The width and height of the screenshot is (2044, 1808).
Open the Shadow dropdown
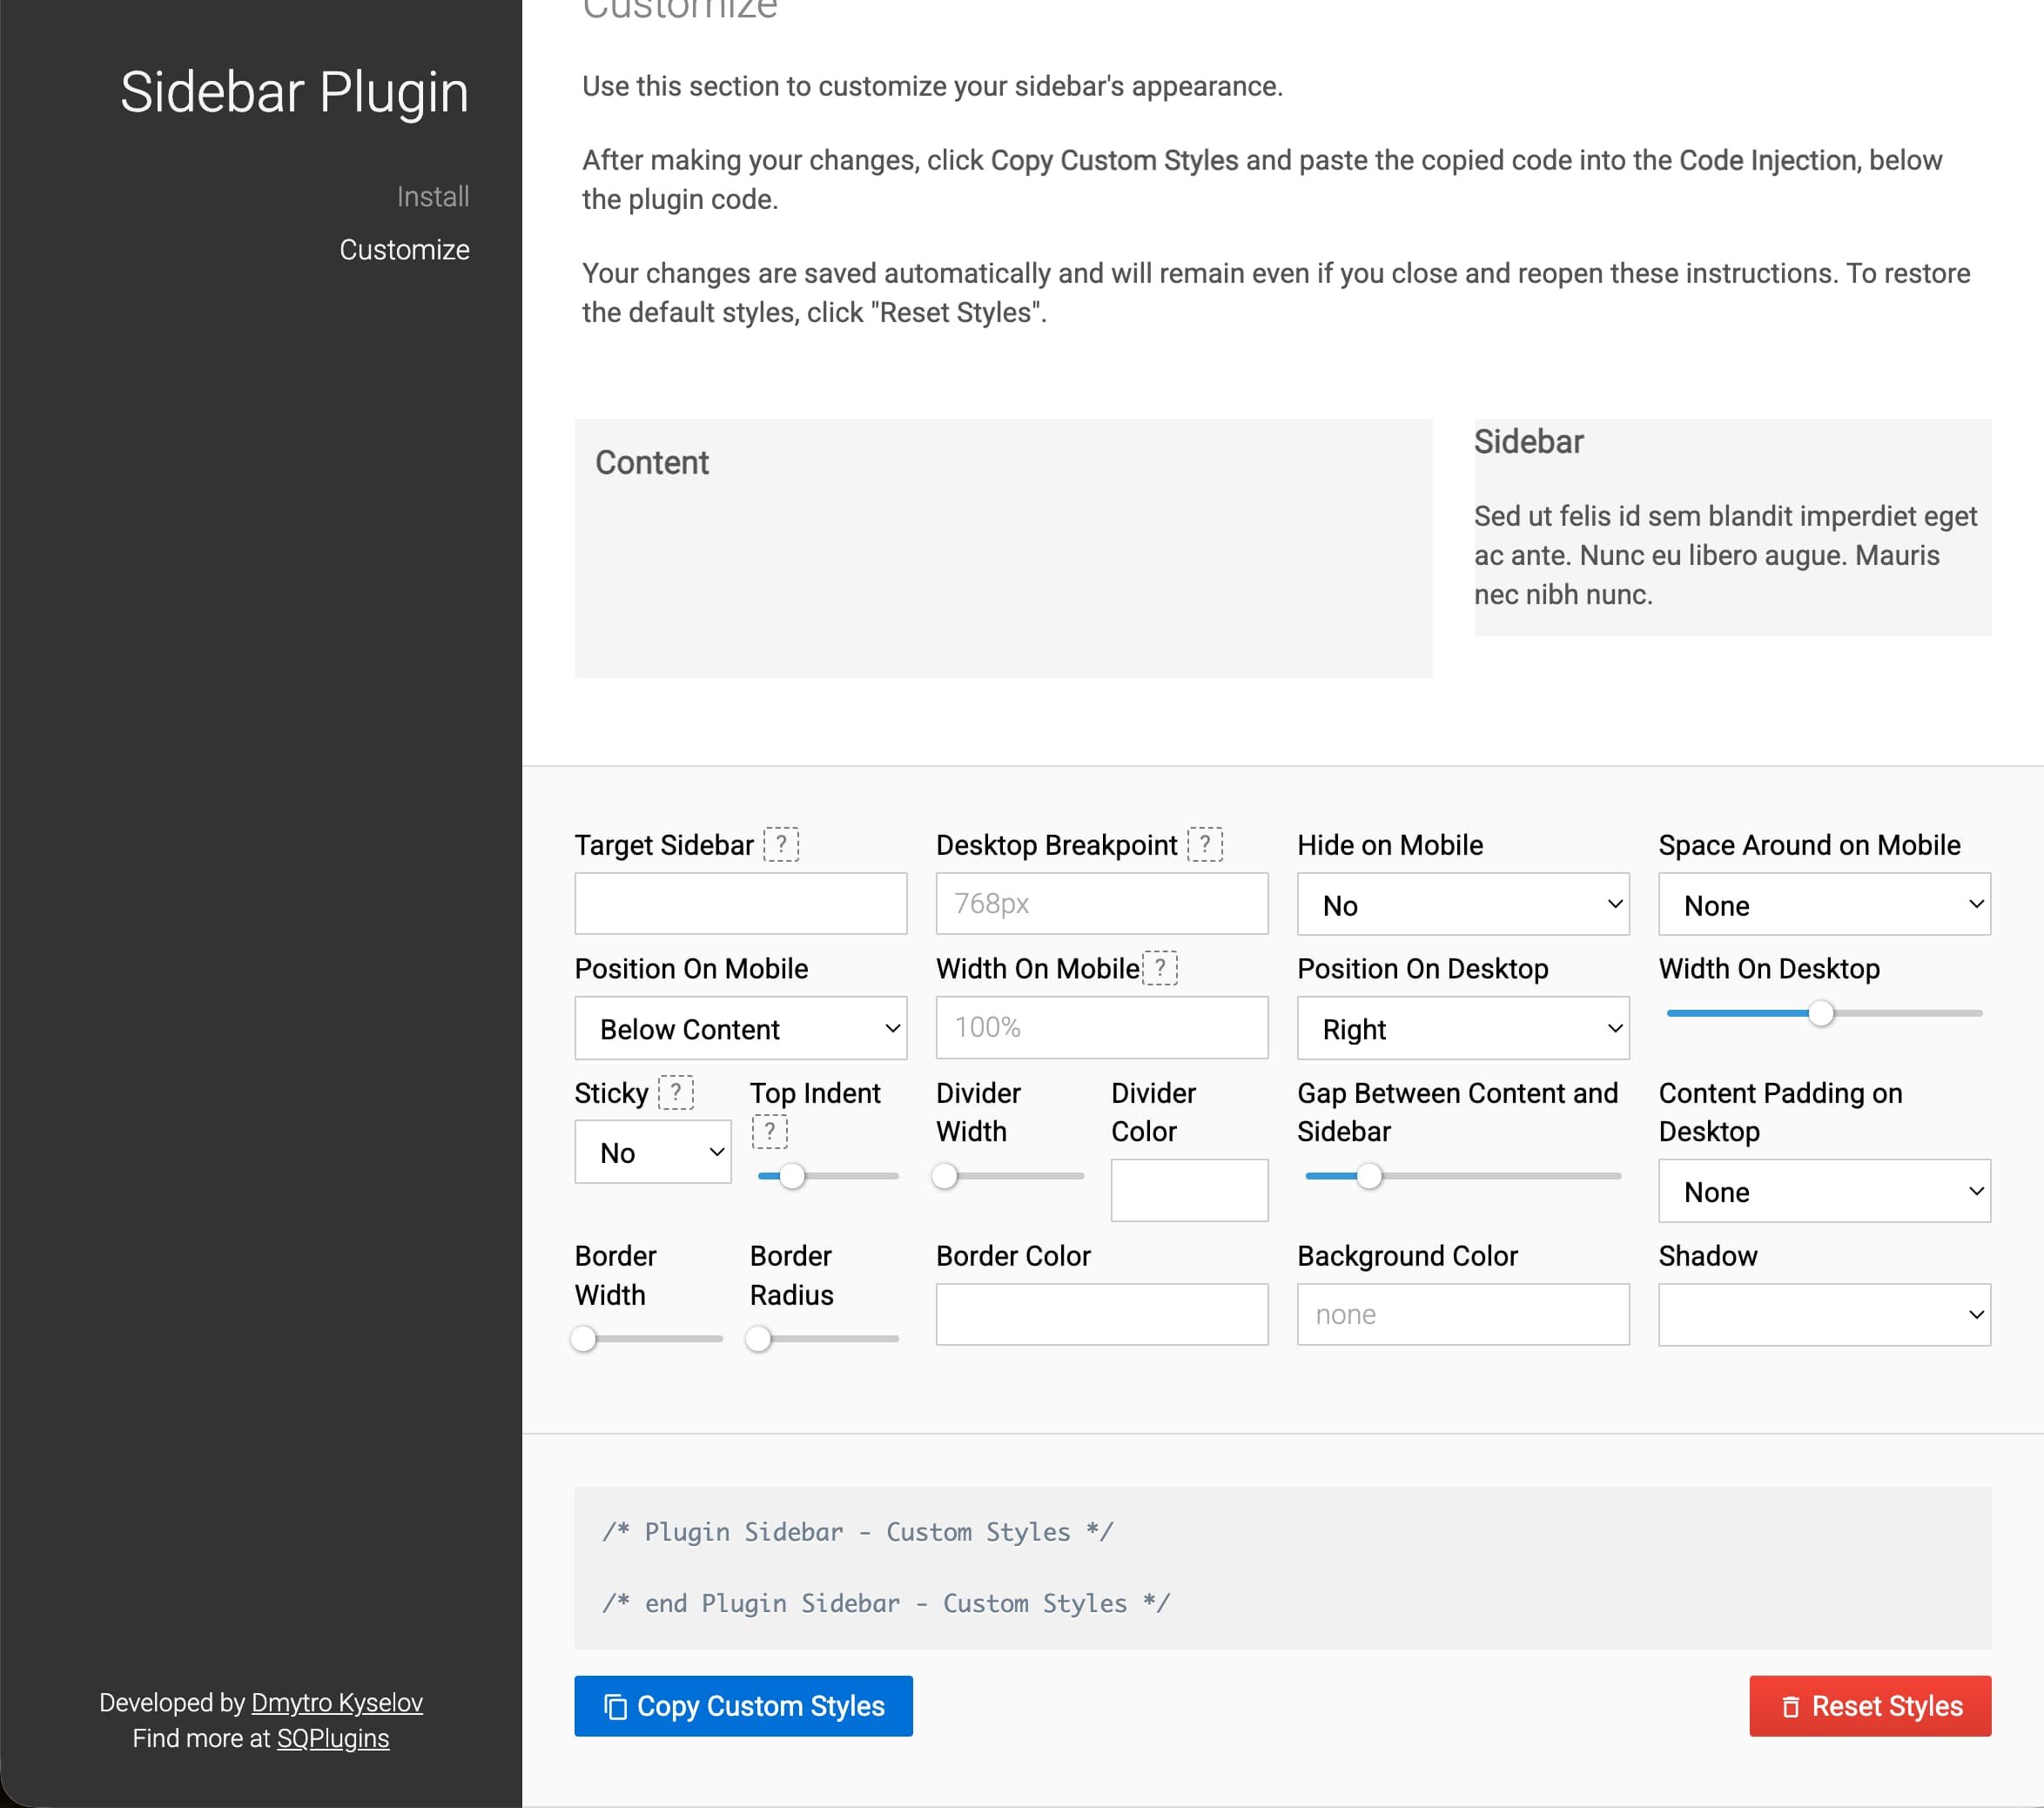pos(1824,1314)
